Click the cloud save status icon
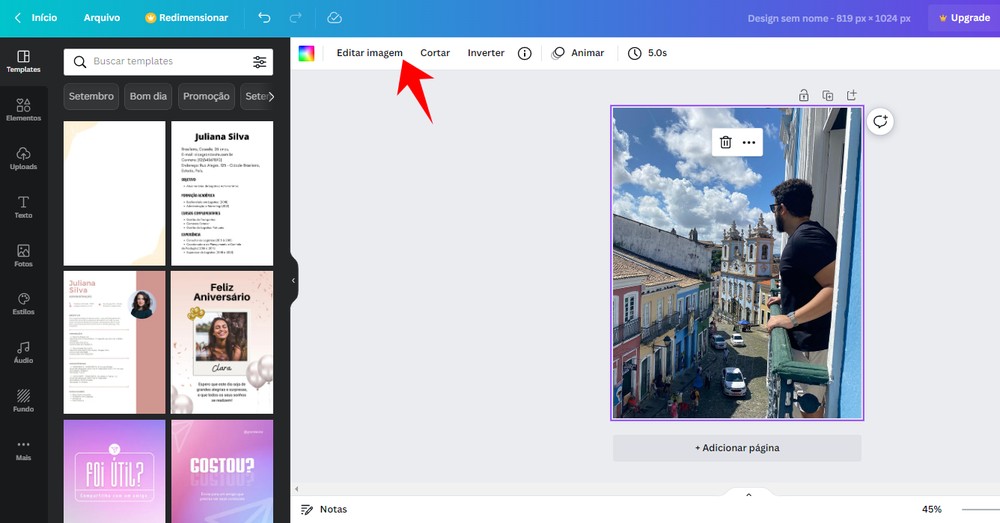Screen dimensions: 1000x523 pyautogui.click(x=334, y=18)
